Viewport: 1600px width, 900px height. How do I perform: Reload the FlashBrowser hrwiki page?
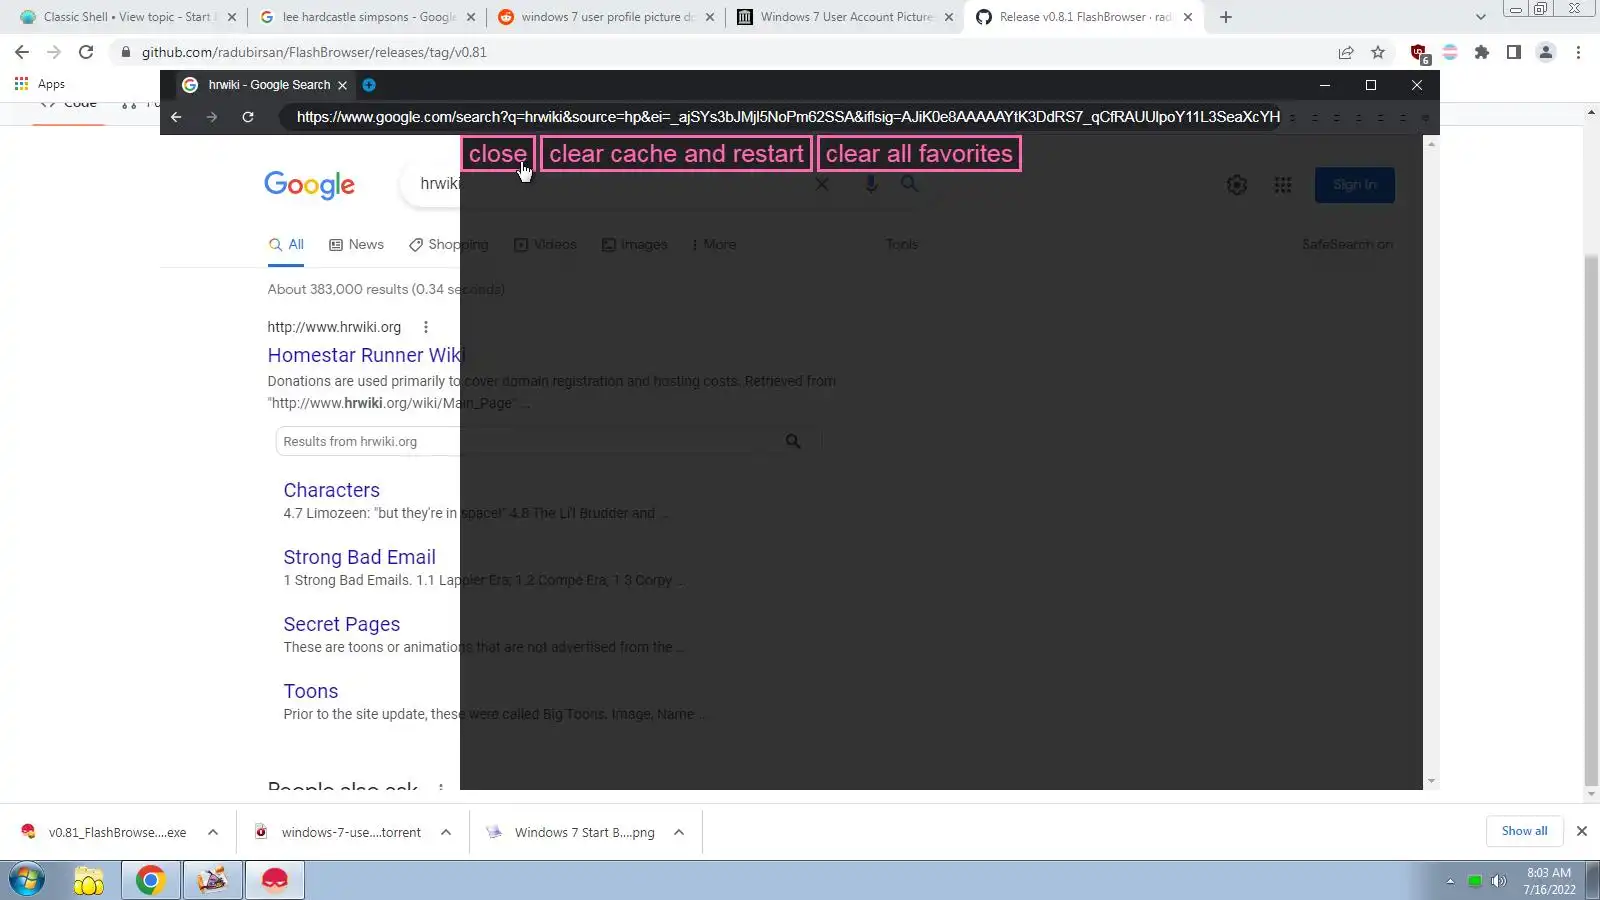pos(248,117)
